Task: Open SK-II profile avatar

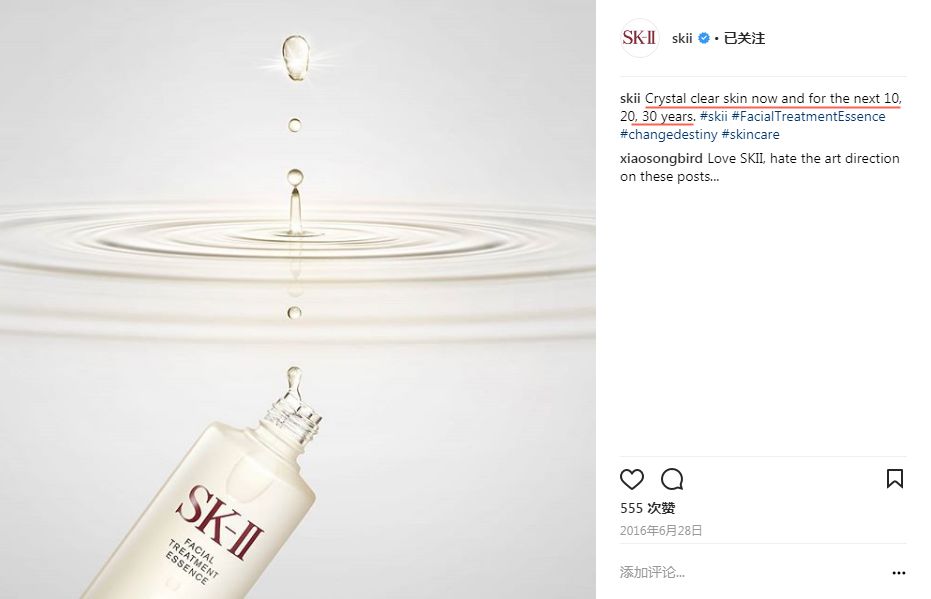Action: [639, 38]
